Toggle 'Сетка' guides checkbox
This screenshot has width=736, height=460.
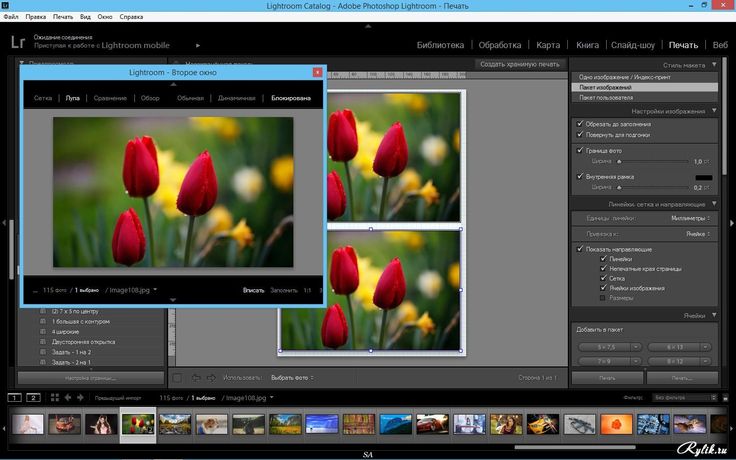[604, 278]
